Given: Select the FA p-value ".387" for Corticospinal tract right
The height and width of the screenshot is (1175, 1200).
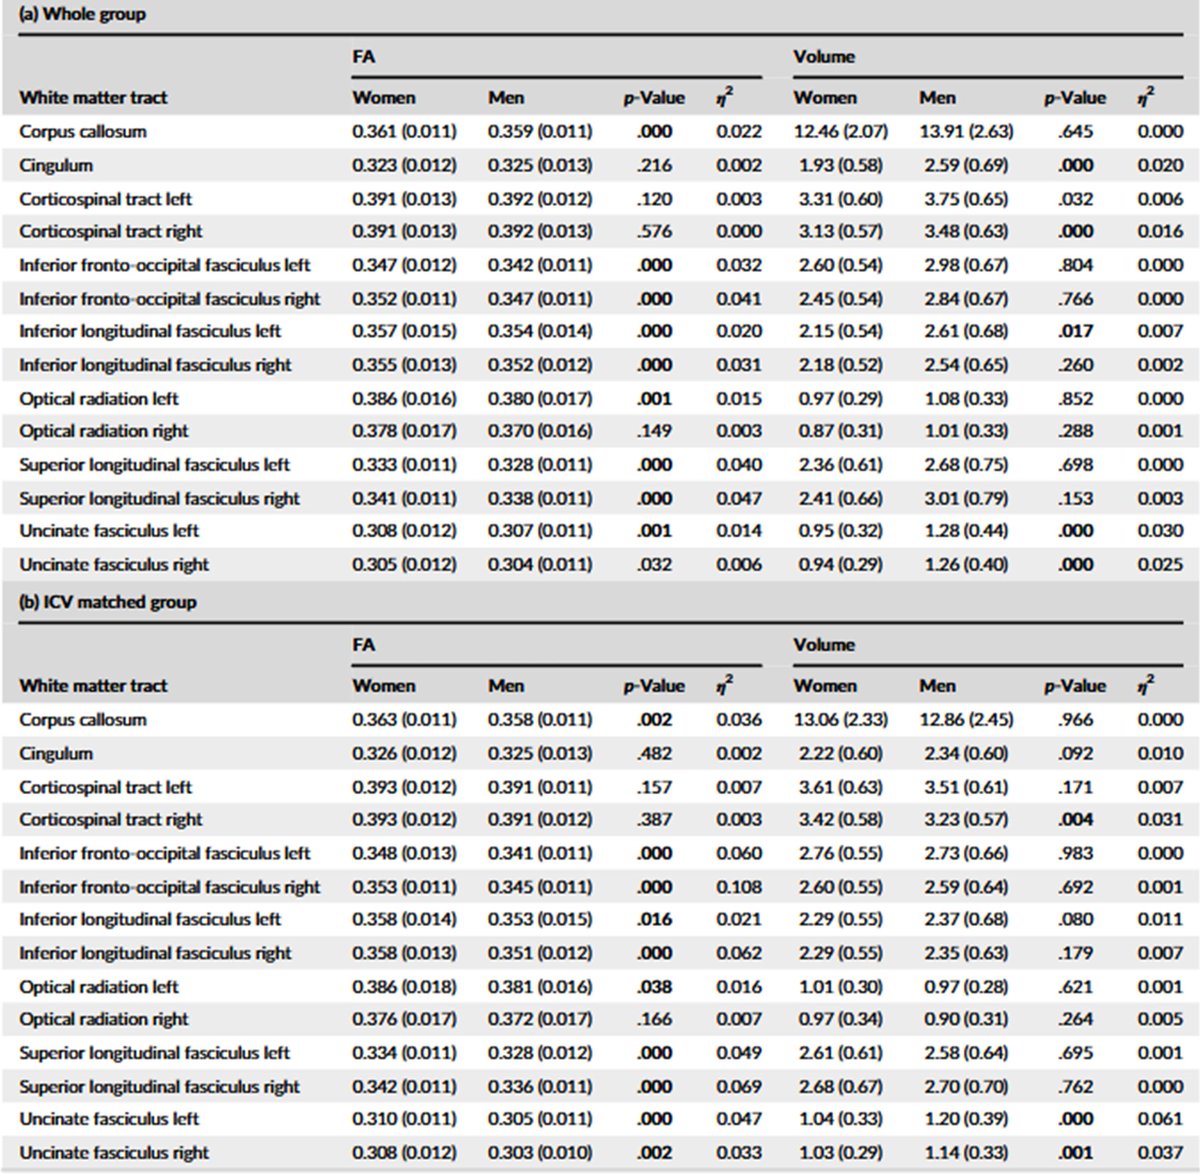Looking at the screenshot, I should [x=654, y=820].
